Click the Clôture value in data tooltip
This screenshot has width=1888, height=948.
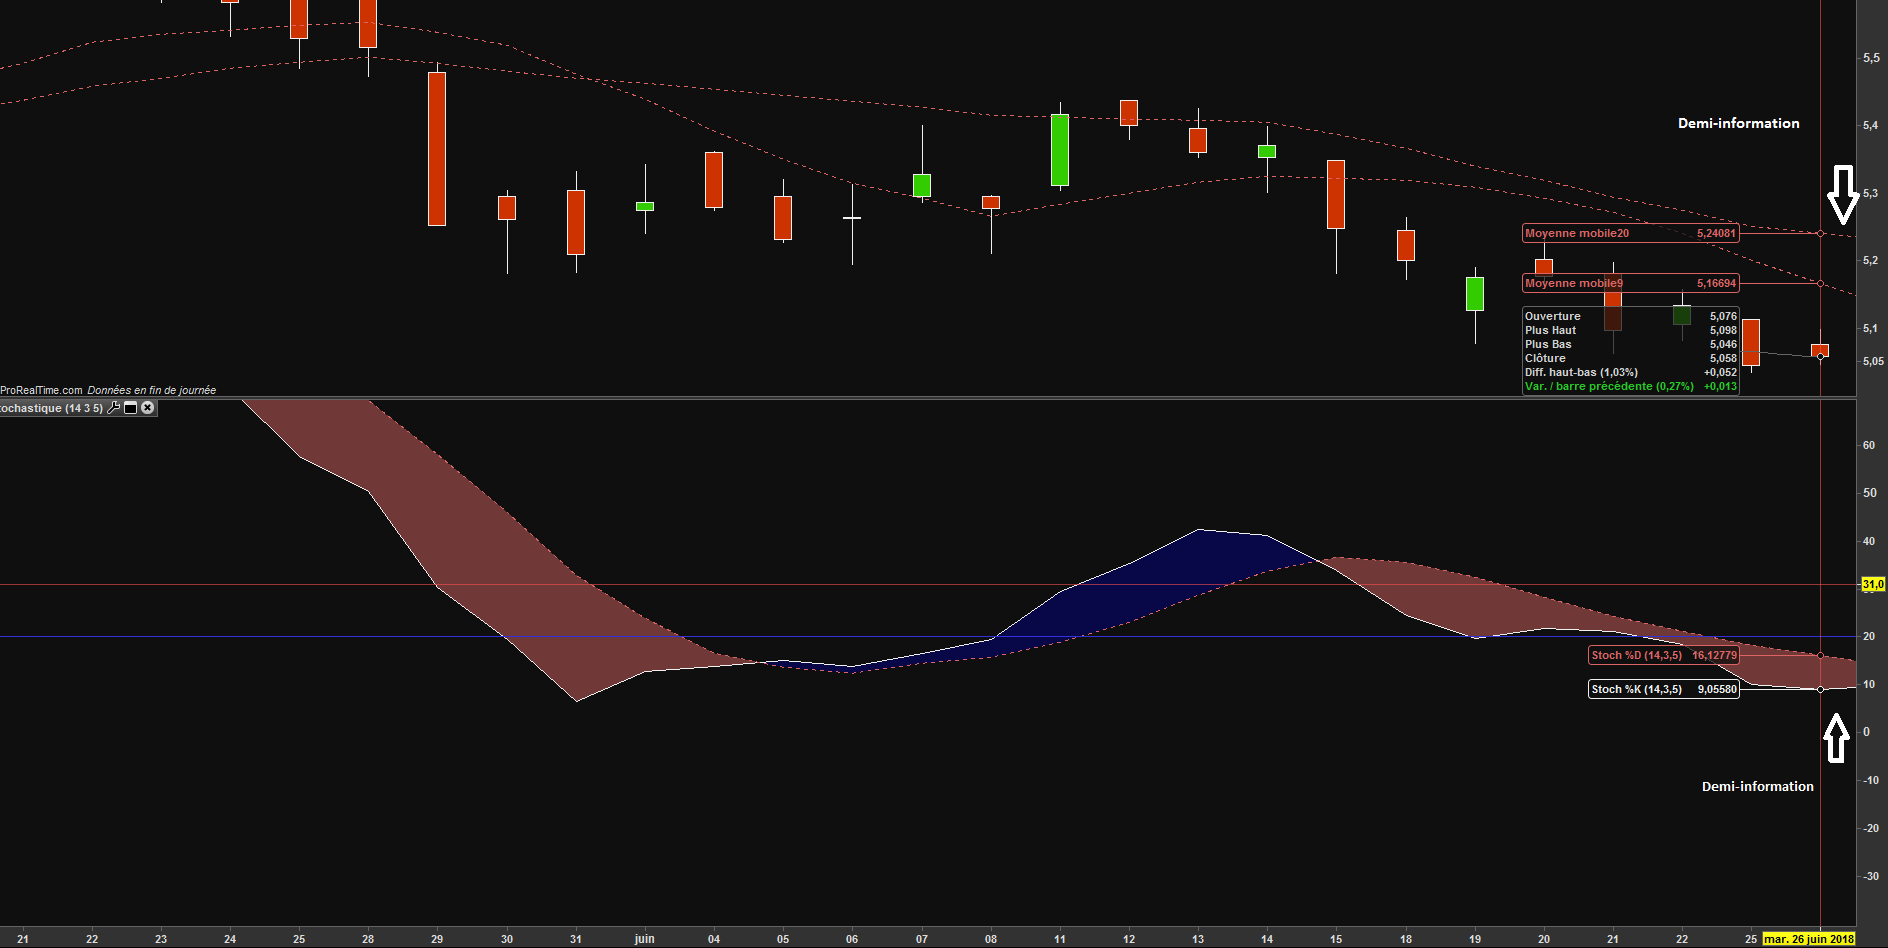coord(1723,358)
